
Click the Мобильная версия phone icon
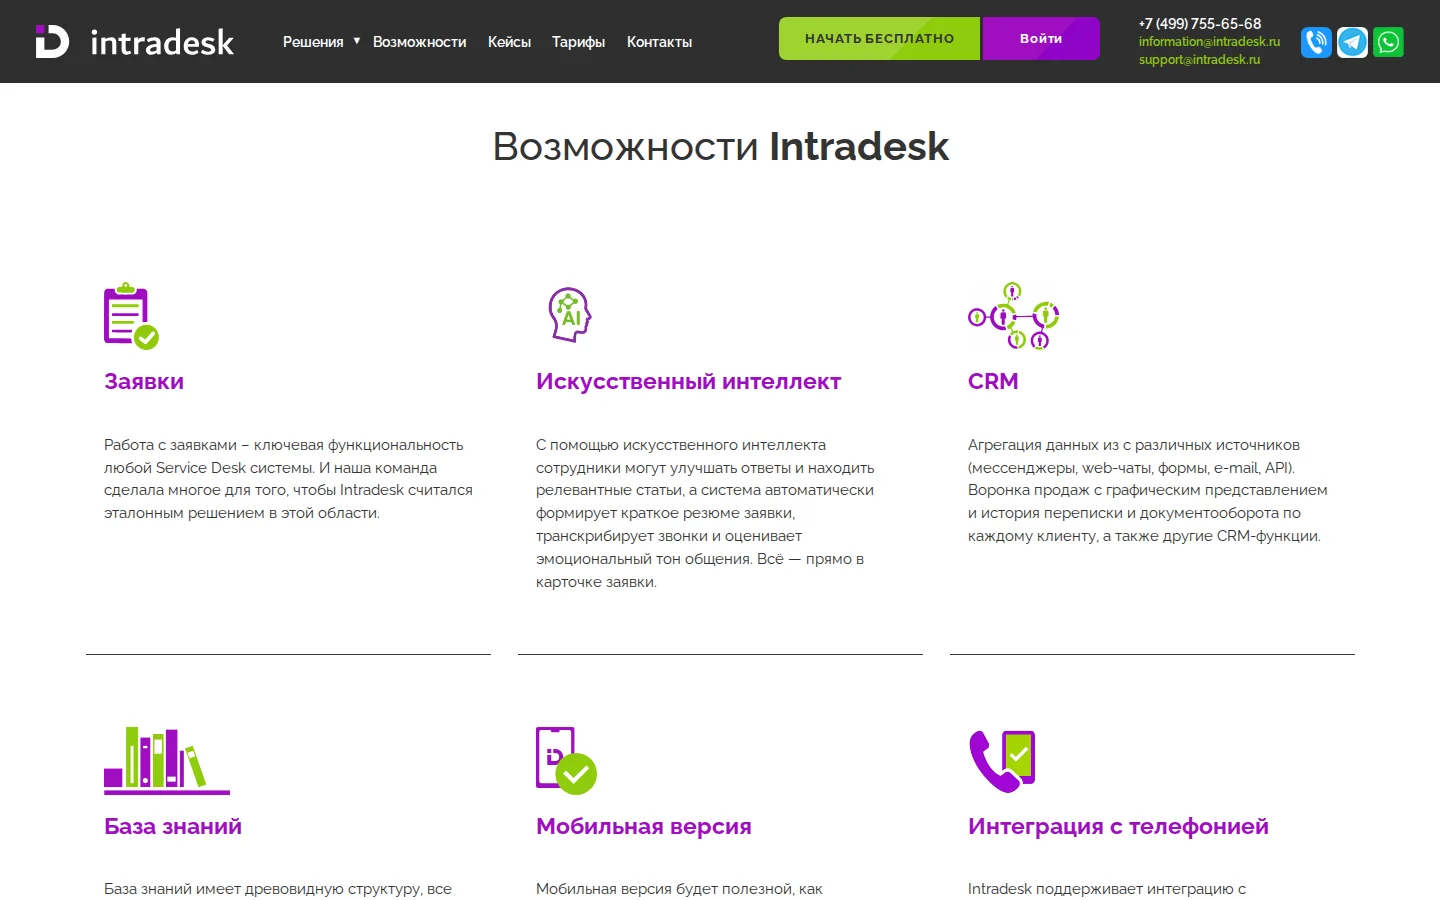point(566,760)
